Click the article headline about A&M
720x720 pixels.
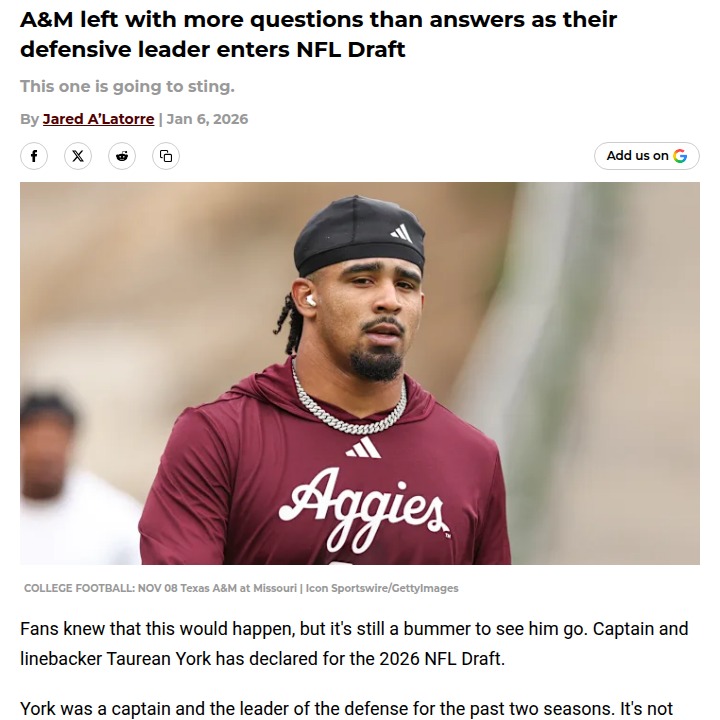pyautogui.click(x=318, y=34)
